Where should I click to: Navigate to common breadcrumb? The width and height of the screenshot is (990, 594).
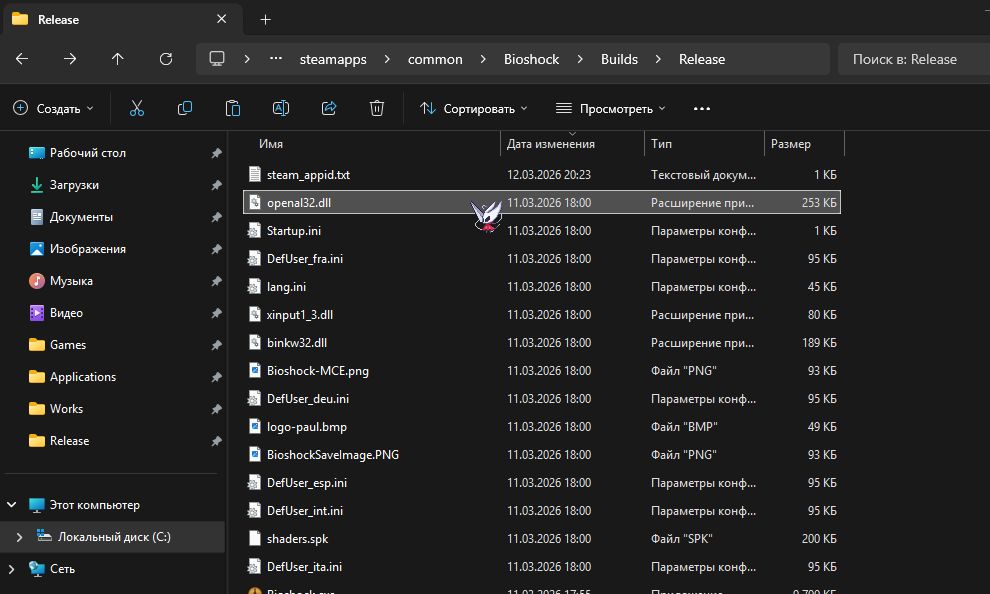pyautogui.click(x=435, y=59)
